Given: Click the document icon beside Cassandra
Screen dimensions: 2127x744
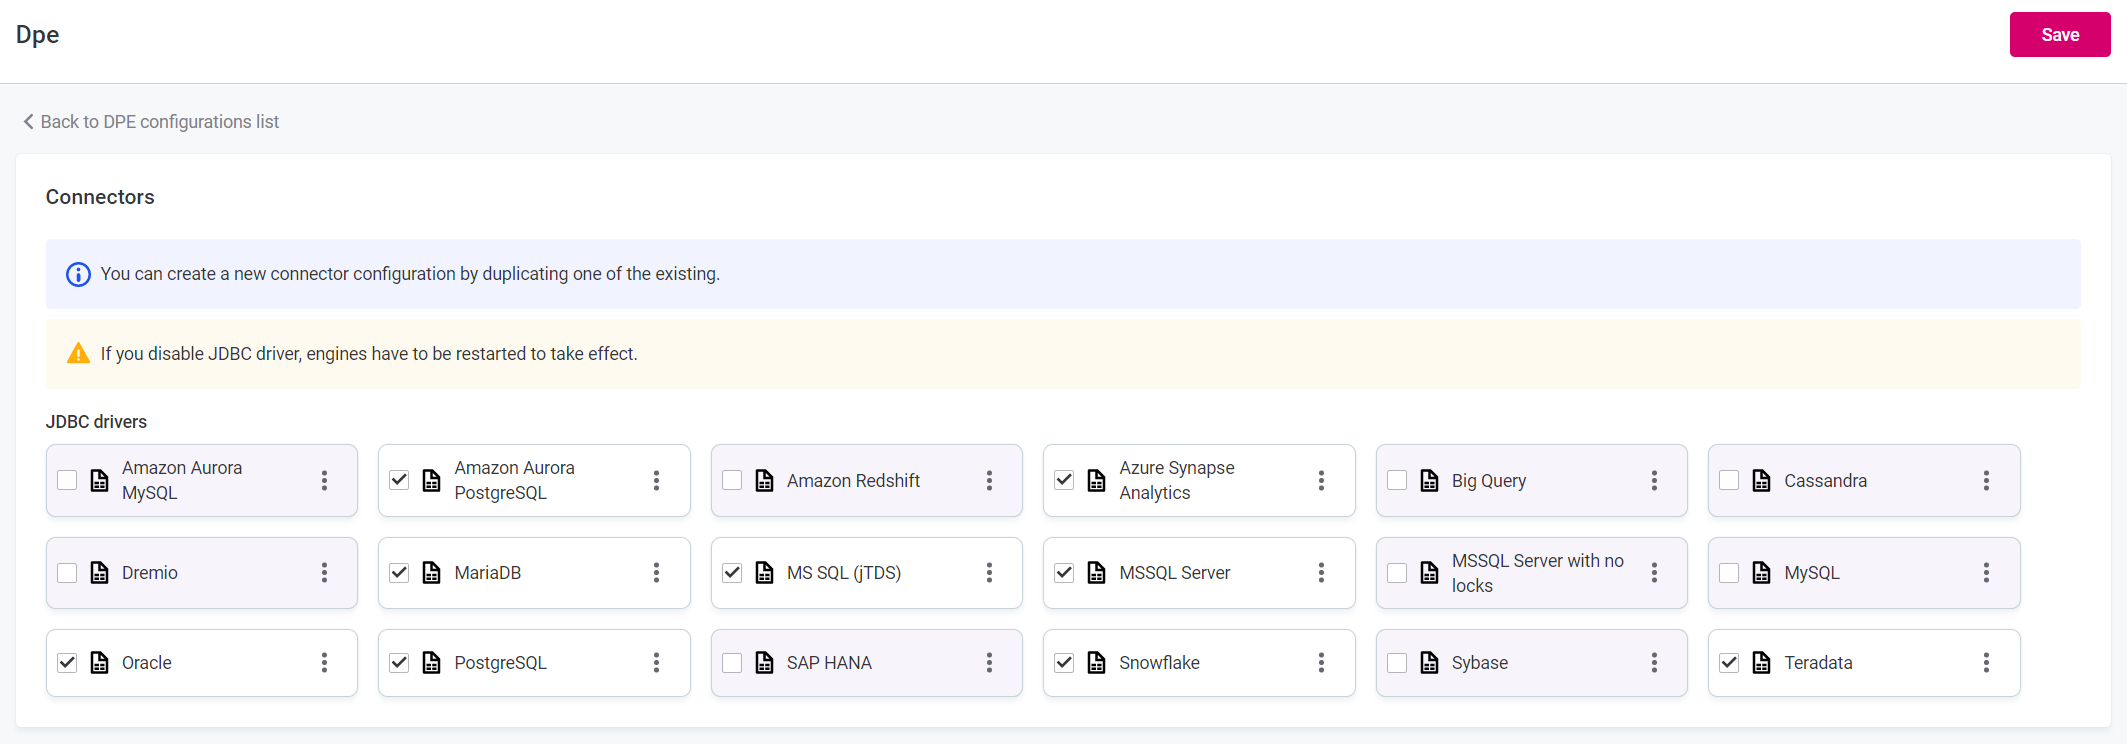Looking at the screenshot, I should point(1761,481).
